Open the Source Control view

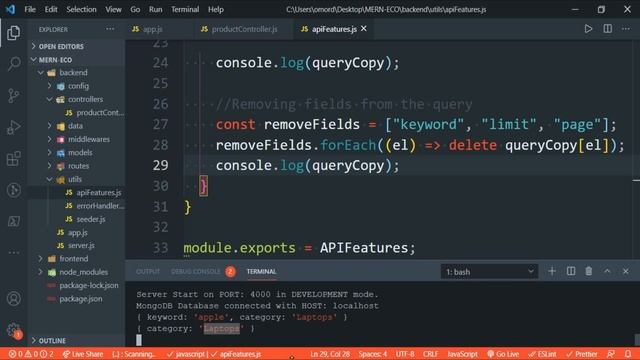[13, 96]
